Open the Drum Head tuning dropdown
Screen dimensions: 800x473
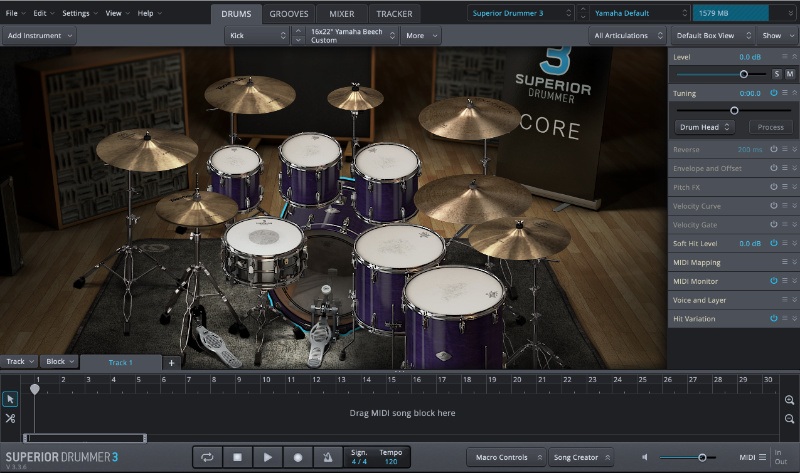pos(705,127)
